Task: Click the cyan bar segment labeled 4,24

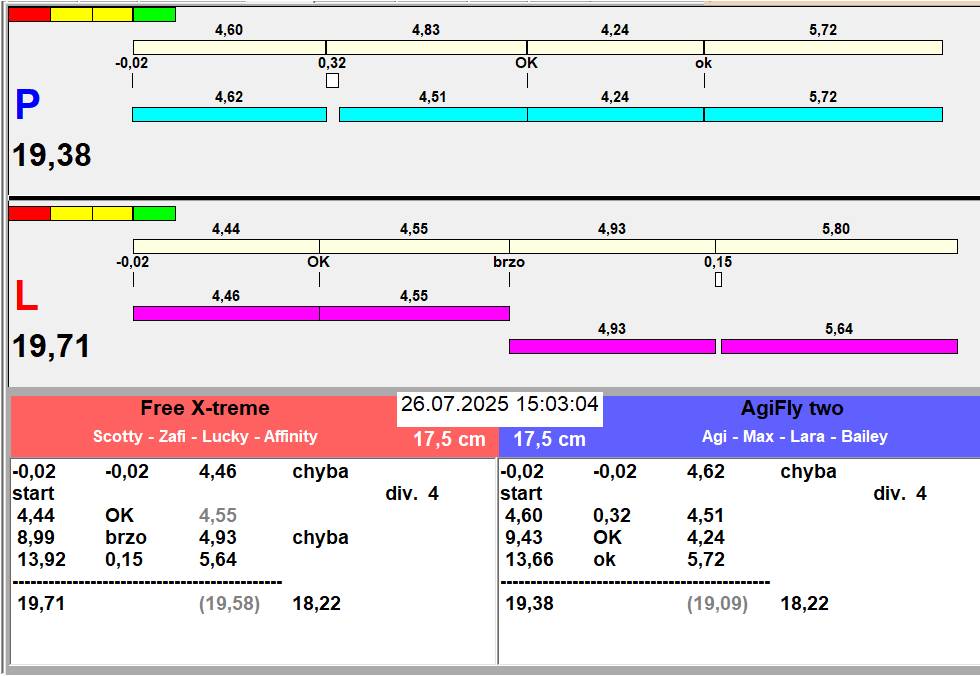Action: coord(616,114)
